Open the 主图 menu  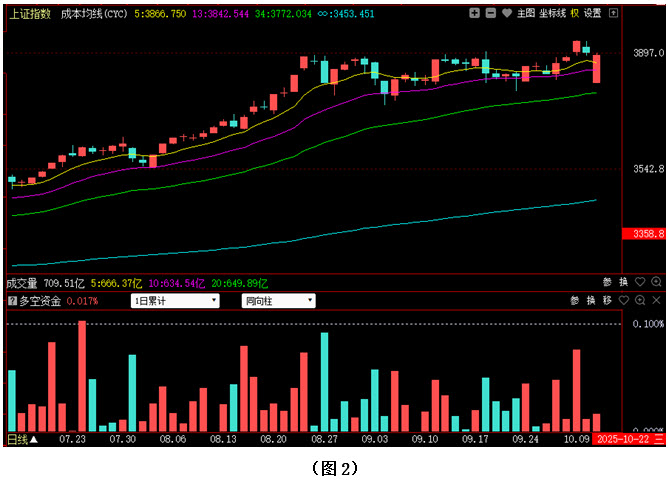pos(526,14)
